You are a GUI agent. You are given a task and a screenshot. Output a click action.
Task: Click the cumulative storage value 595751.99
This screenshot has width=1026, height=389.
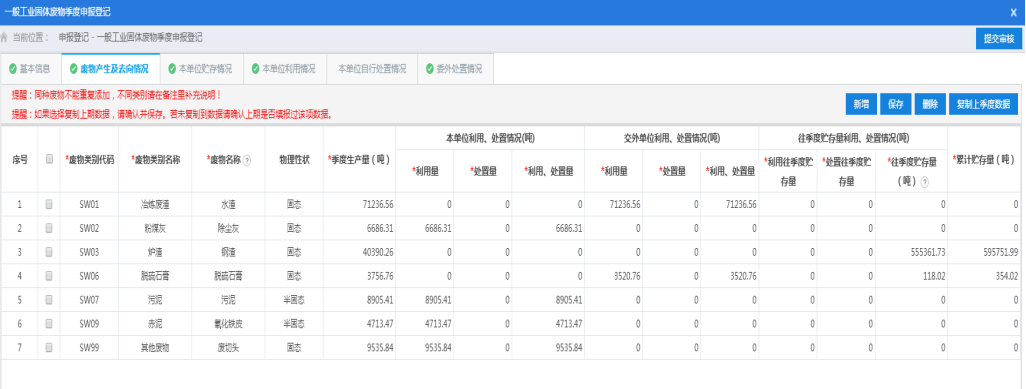[x=1000, y=252]
